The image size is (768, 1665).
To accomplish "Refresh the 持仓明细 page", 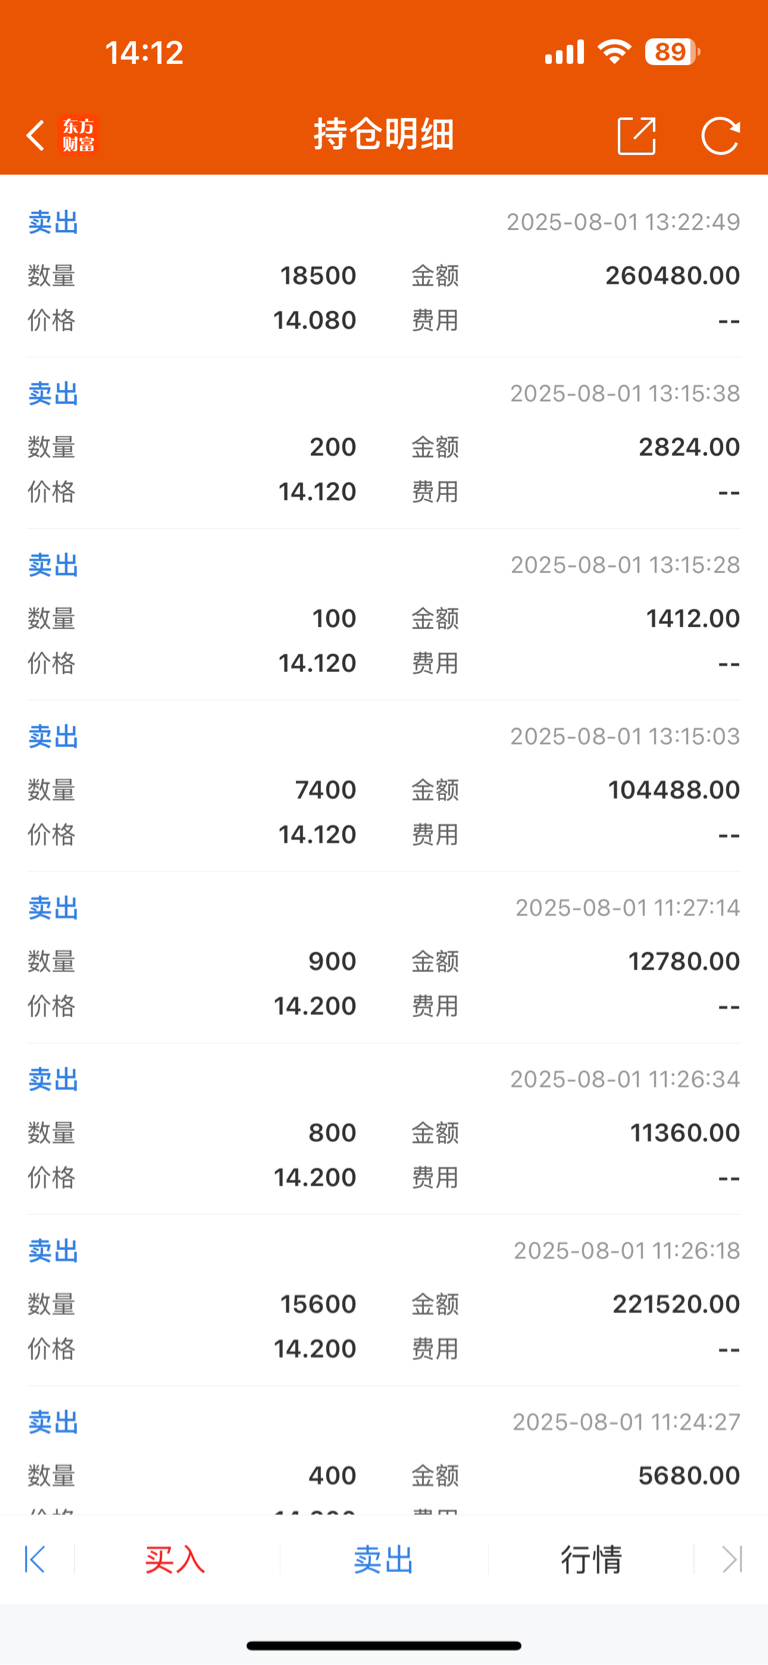I will (x=720, y=135).
